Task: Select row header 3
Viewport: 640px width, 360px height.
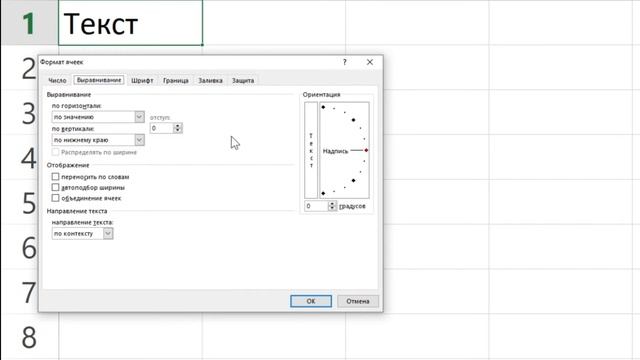Action: click(20, 113)
